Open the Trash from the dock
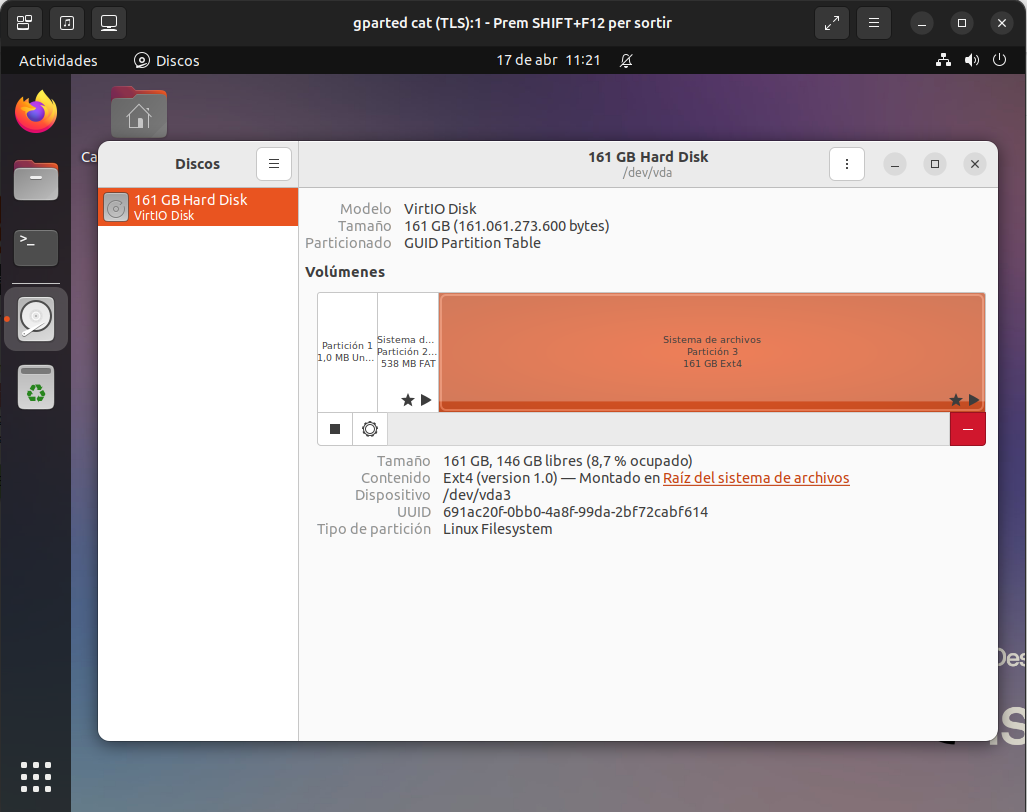The image size is (1027, 812). click(x=36, y=387)
